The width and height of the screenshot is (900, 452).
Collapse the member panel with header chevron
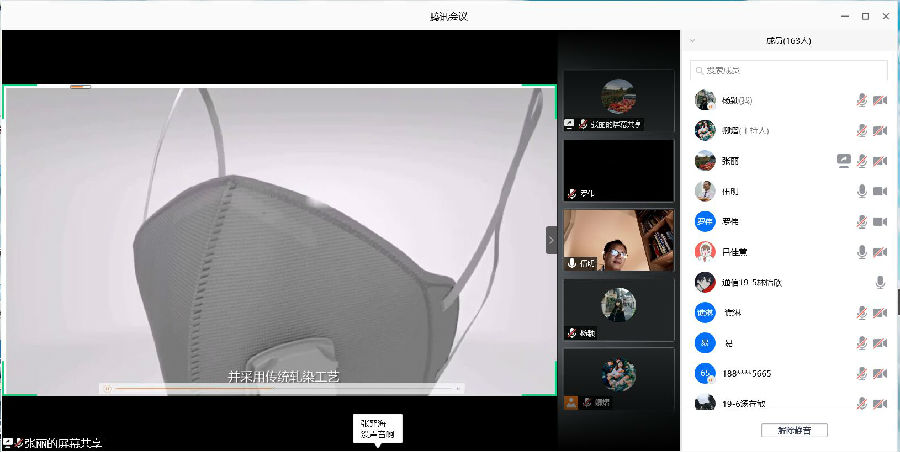pos(692,41)
